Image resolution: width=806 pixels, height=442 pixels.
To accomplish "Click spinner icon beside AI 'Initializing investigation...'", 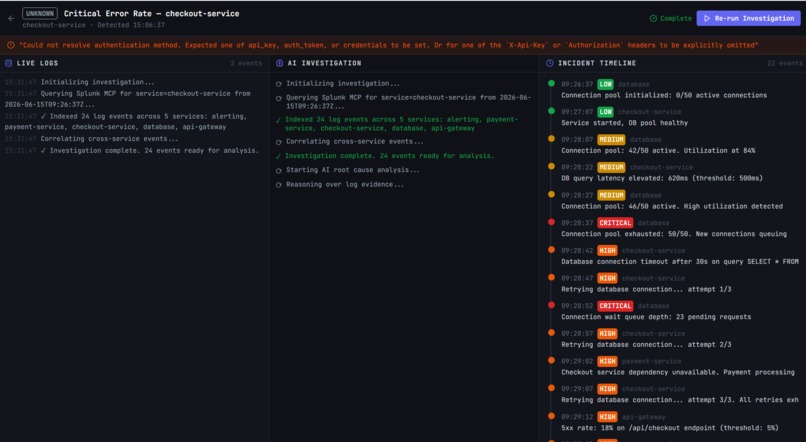I will pos(279,84).
